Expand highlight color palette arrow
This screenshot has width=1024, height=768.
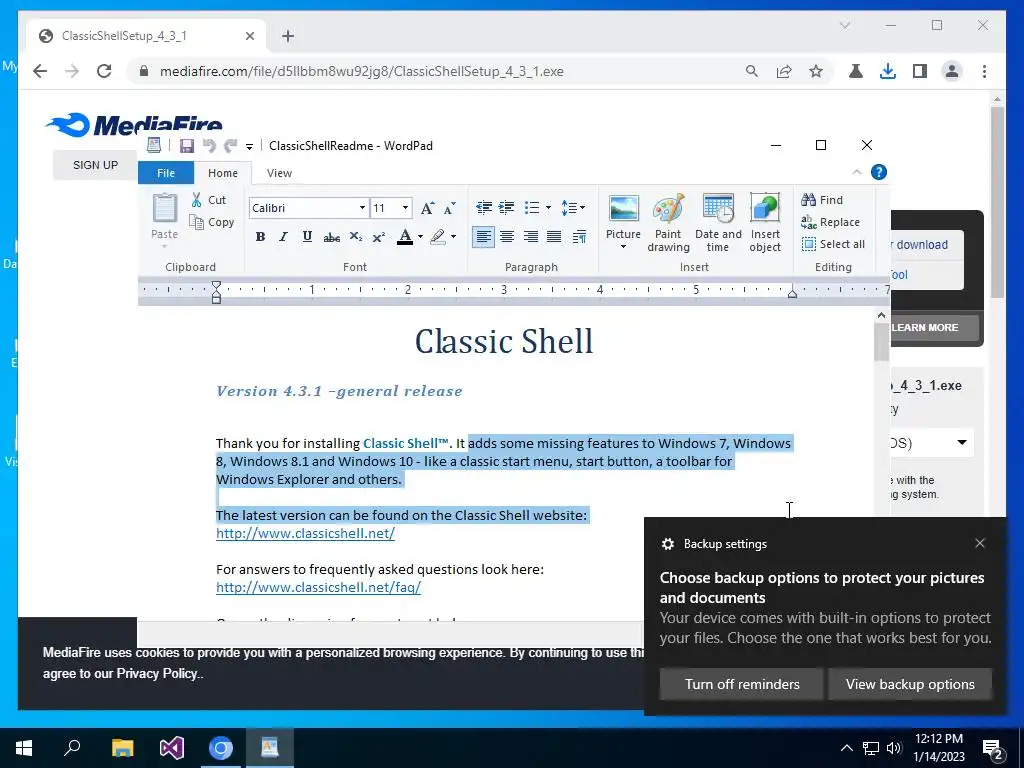click(453, 237)
